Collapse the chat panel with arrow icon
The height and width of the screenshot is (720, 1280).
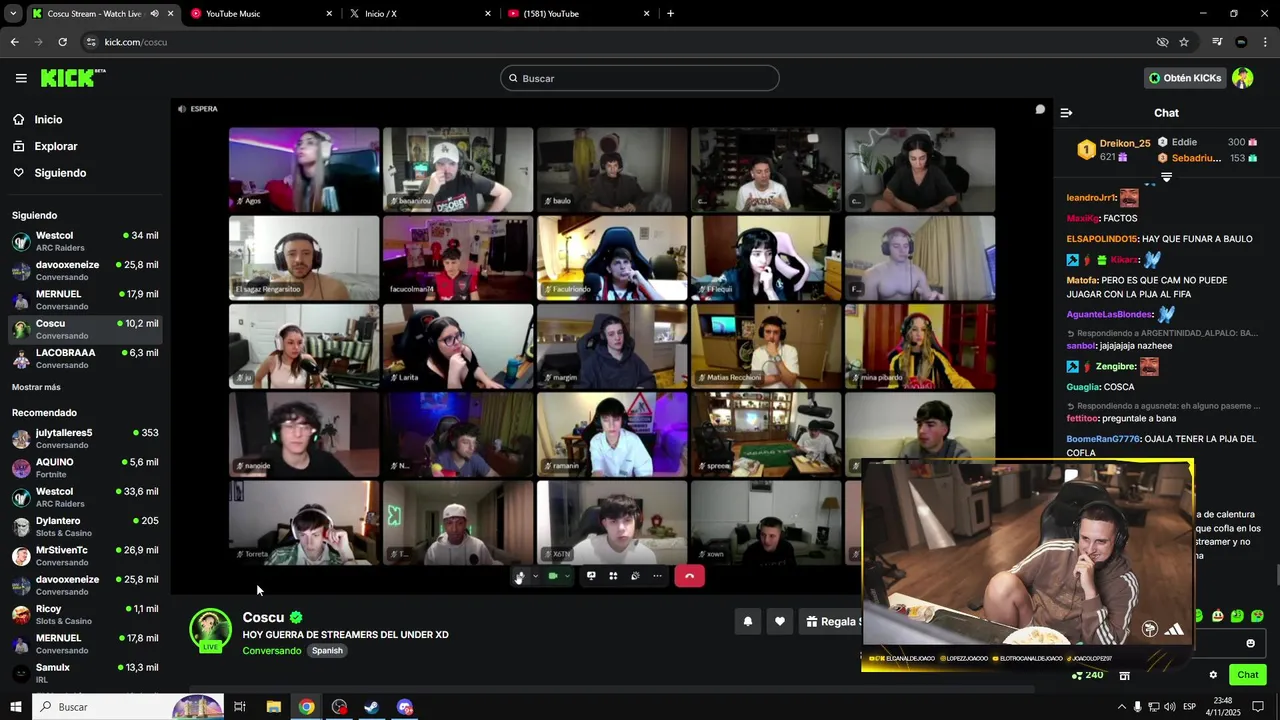click(1066, 113)
